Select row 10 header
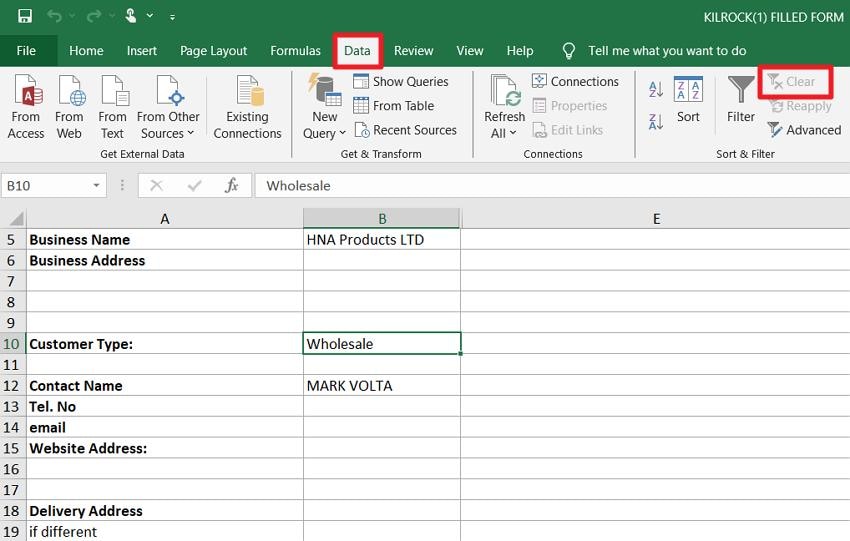Viewport: 850px width, 541px height. click(12, 344)
